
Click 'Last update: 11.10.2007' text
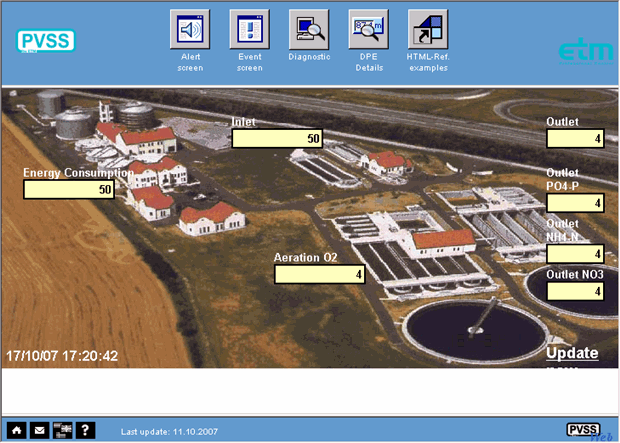point(169,432)
